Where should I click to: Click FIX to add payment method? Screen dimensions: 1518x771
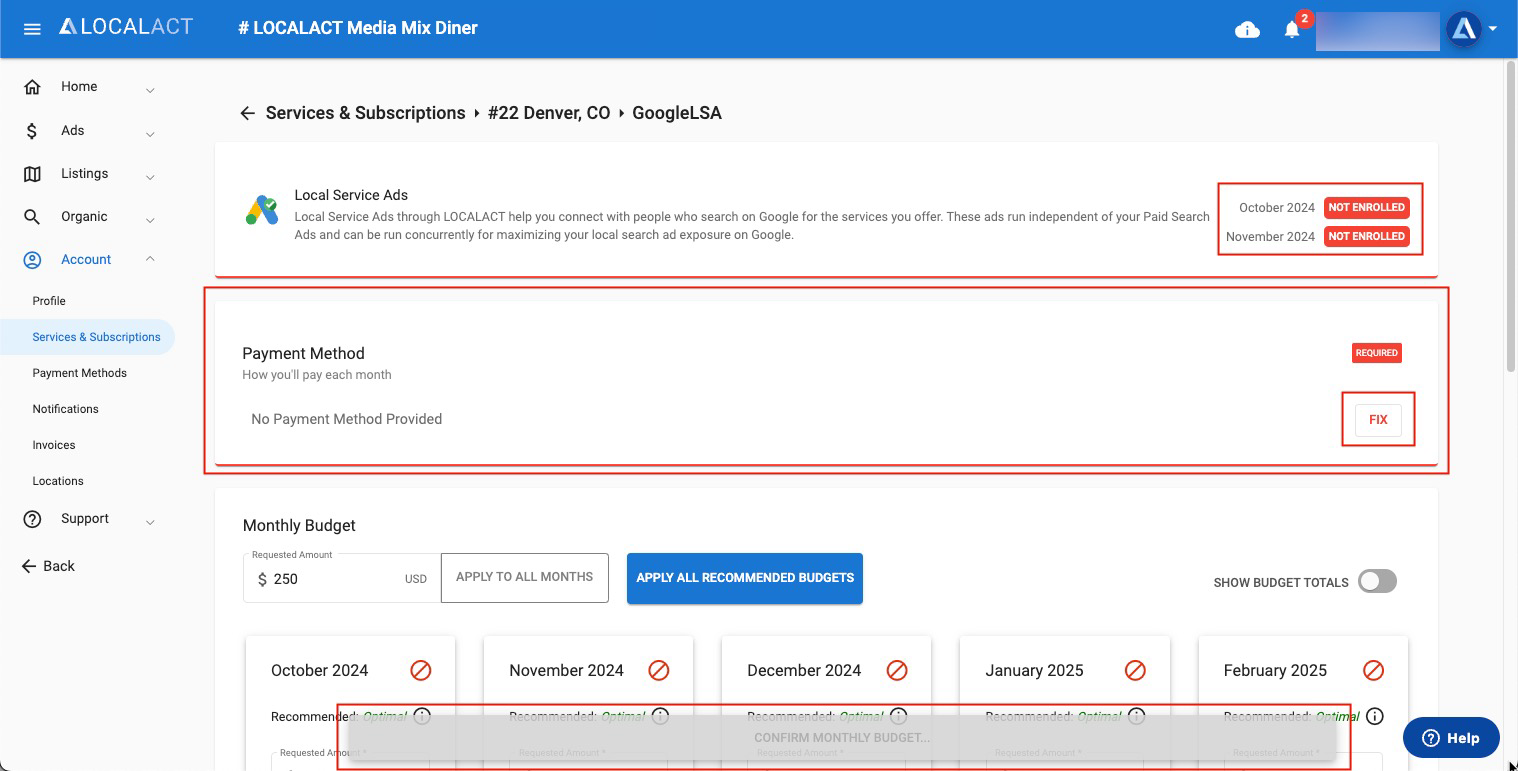[1378, 420]
